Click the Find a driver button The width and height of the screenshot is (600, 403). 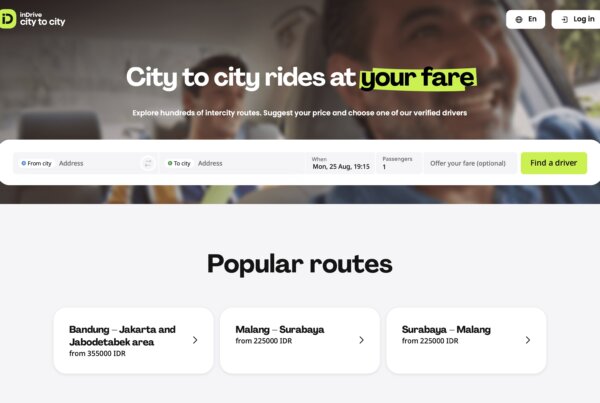pyautogui.click(x=554, y=163)
